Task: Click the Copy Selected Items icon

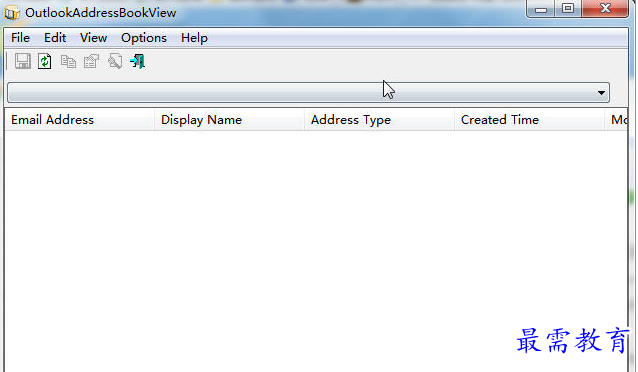Action: pos(68,61)
